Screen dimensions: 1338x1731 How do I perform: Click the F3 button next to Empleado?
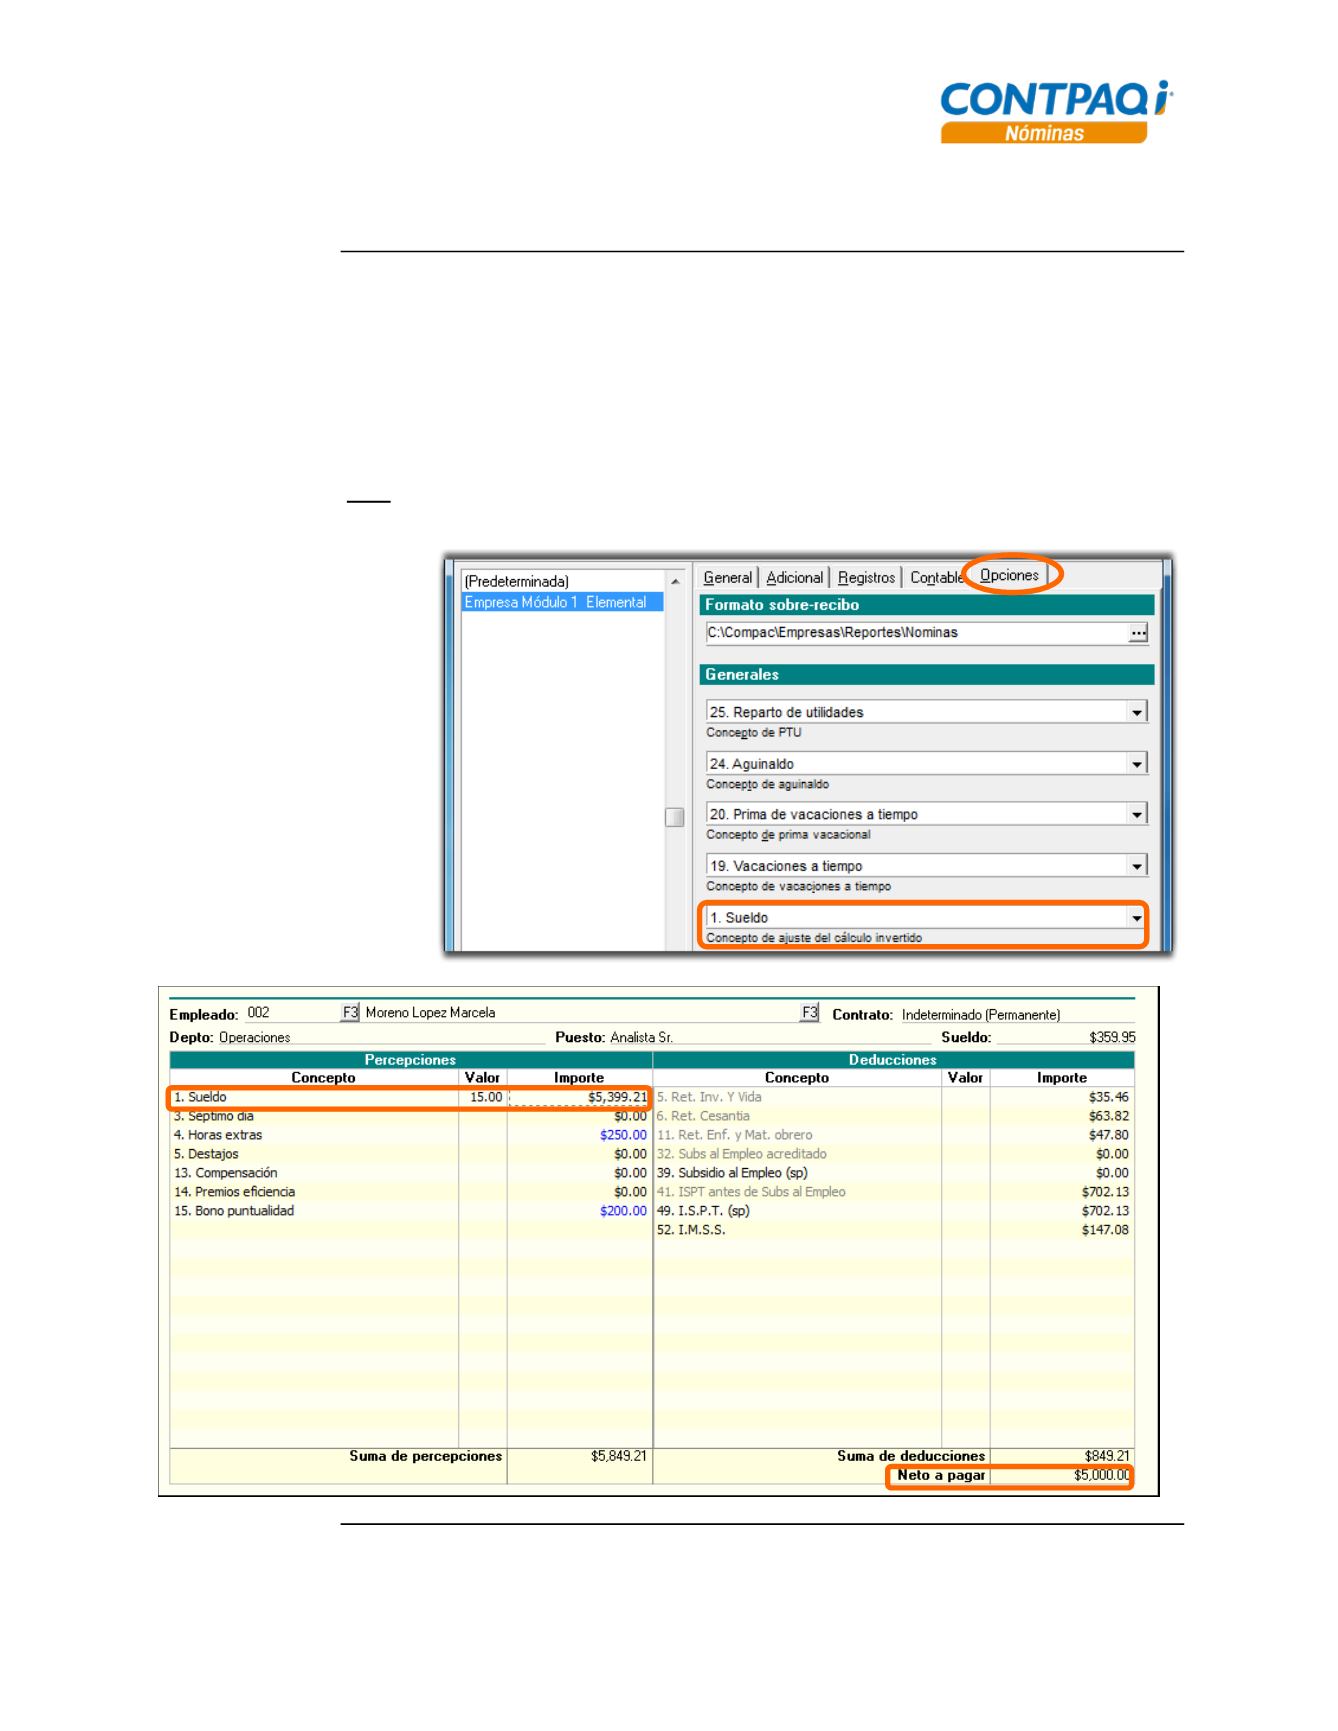coord(350,1012)
